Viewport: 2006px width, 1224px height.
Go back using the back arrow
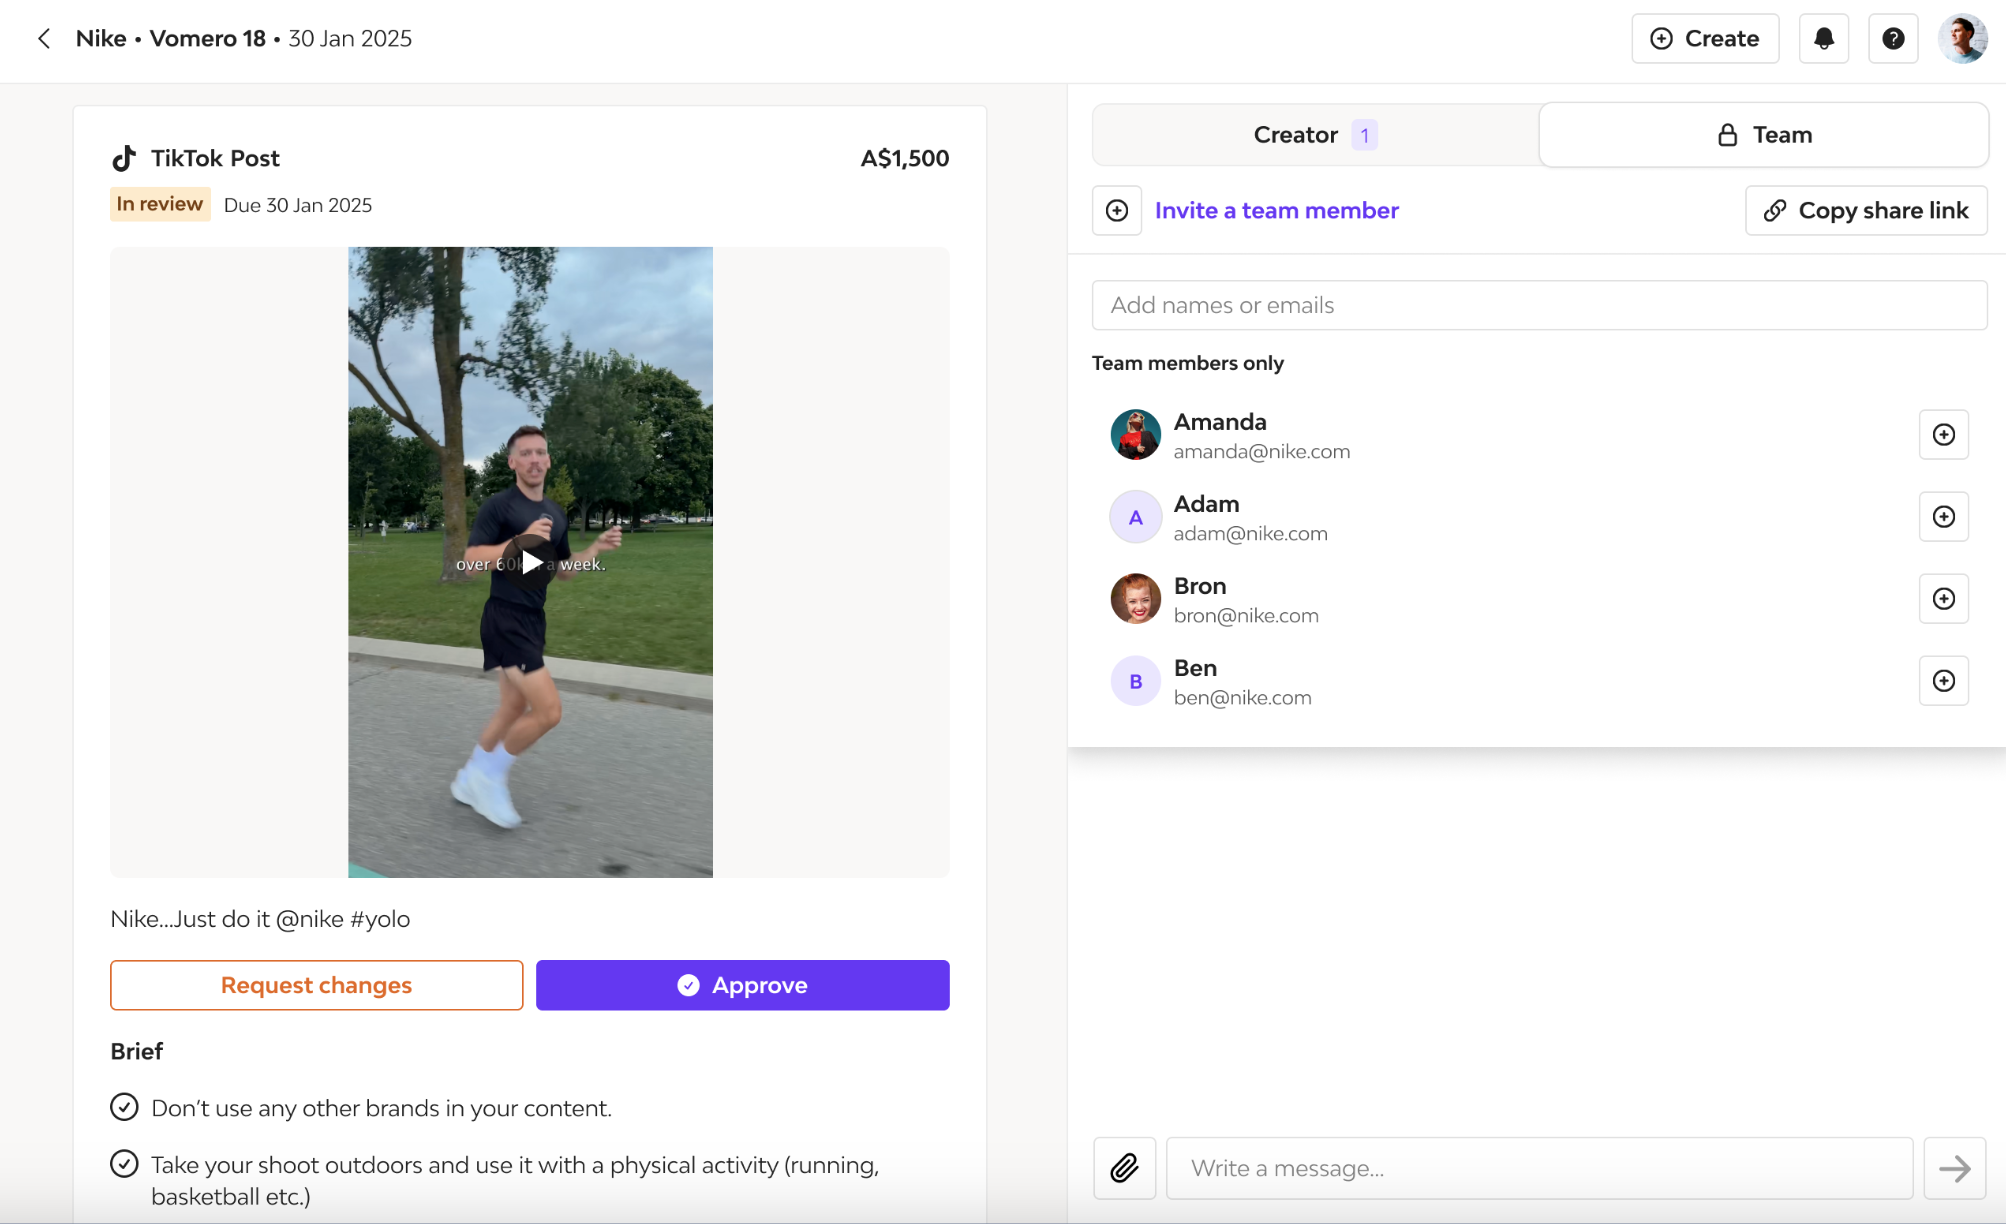pos(44,39)
